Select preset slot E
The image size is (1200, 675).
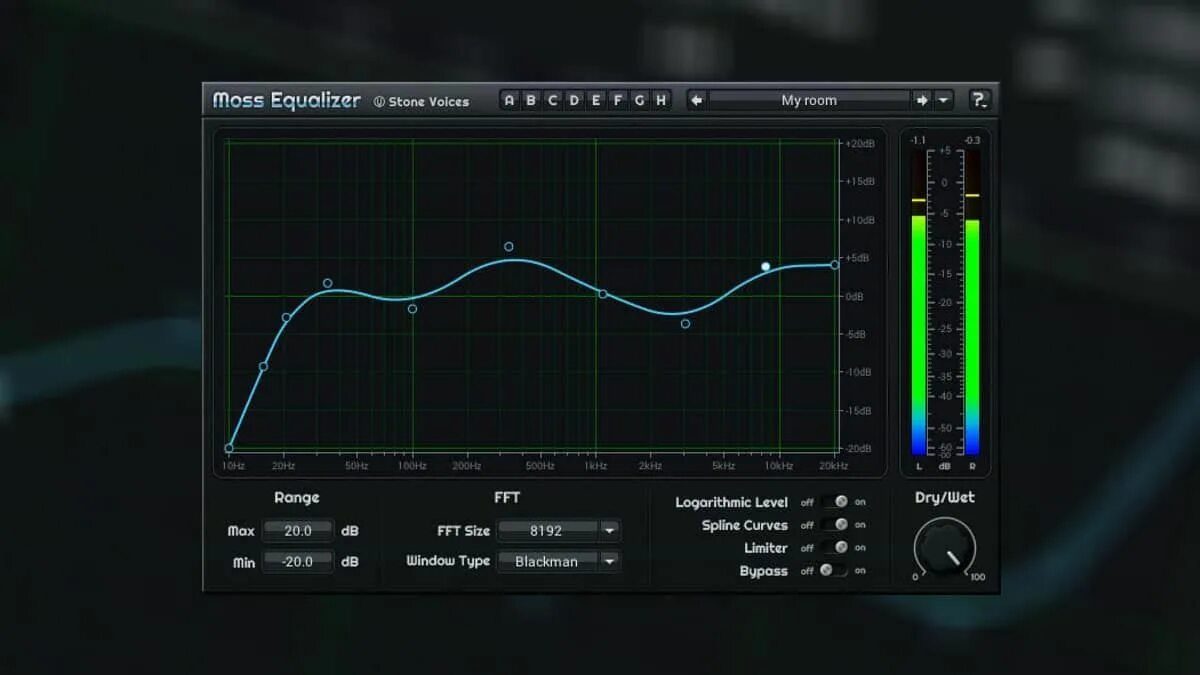[596, 100]
